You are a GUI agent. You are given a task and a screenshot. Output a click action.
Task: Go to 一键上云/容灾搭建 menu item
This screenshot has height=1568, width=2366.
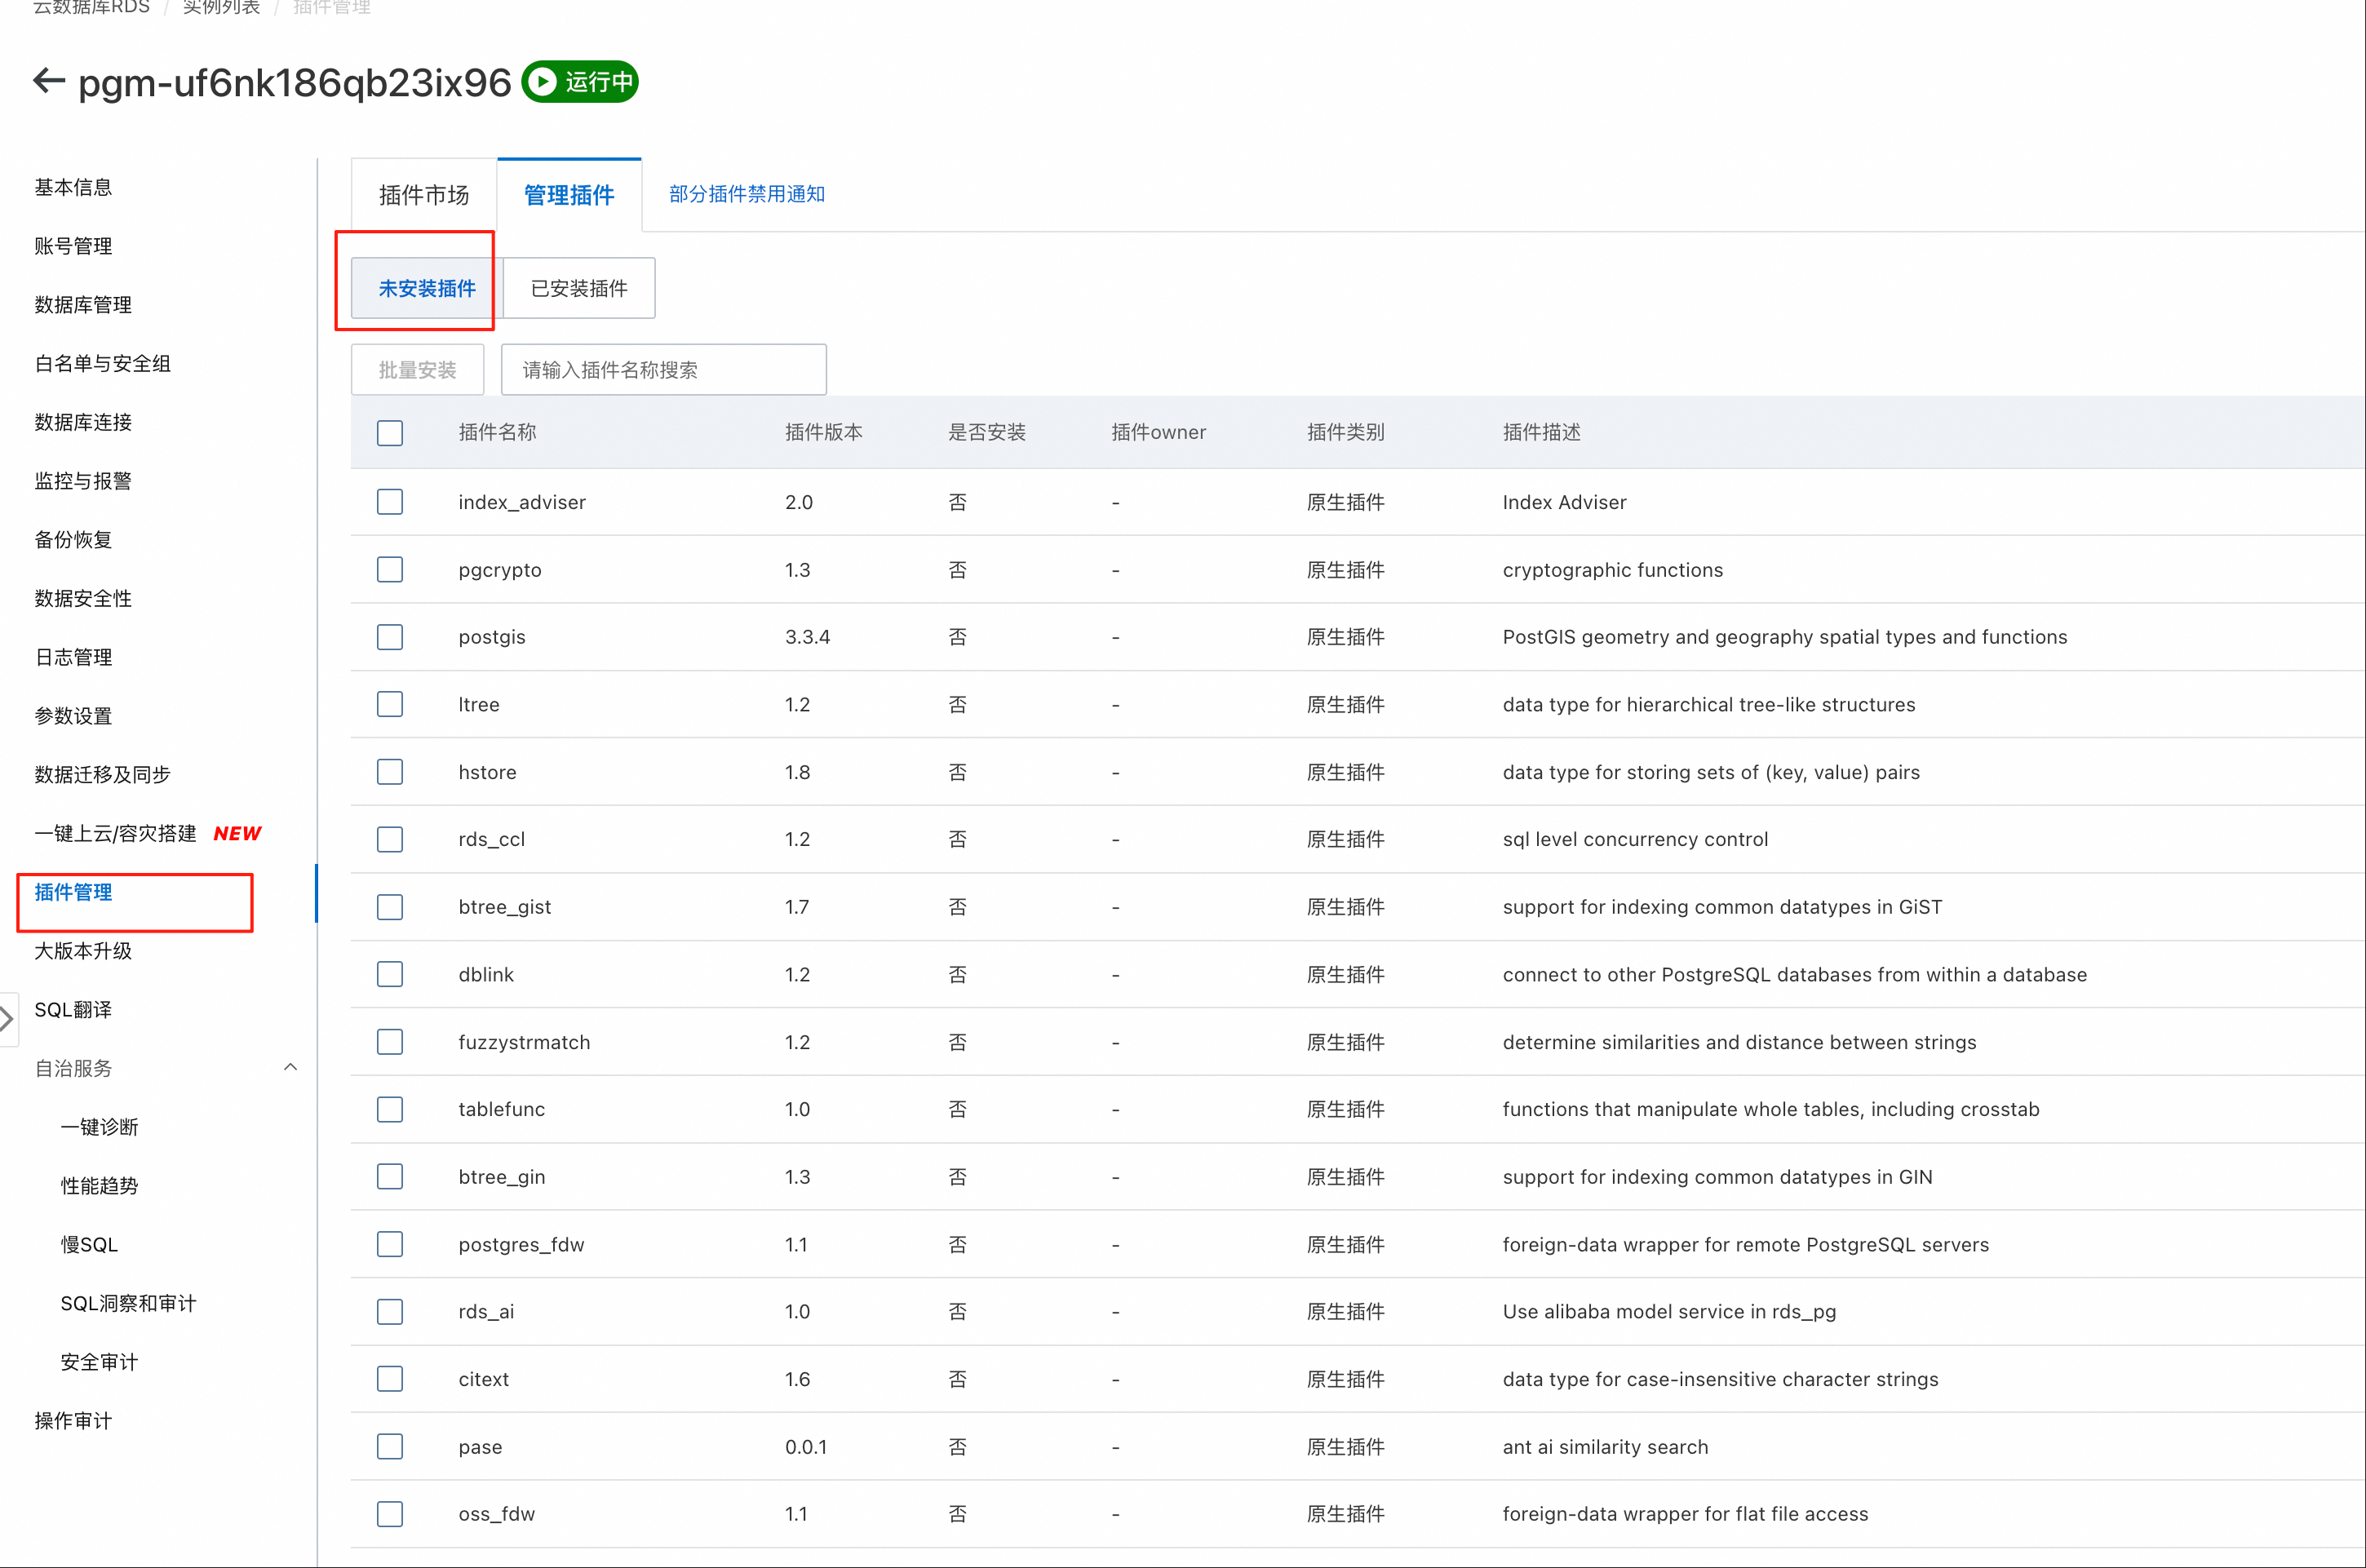point(115,833)
